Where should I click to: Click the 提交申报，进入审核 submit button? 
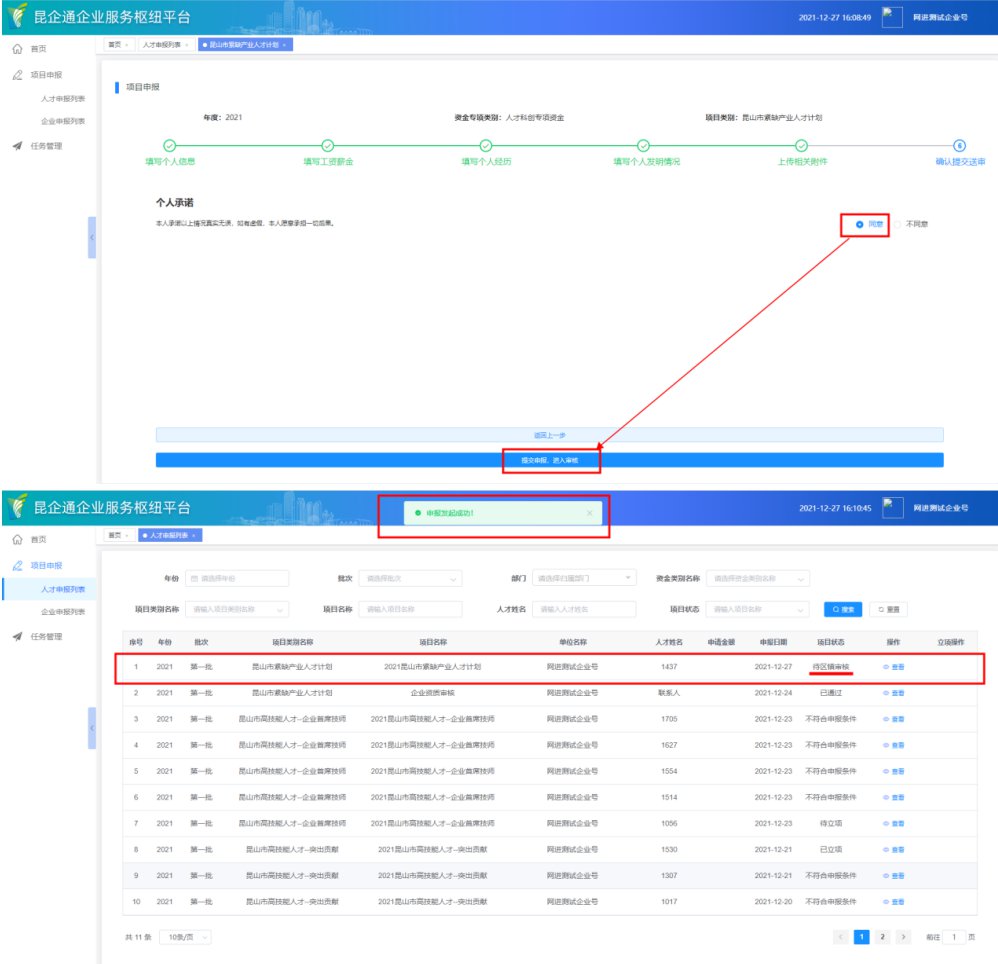(x=549, y=460)
